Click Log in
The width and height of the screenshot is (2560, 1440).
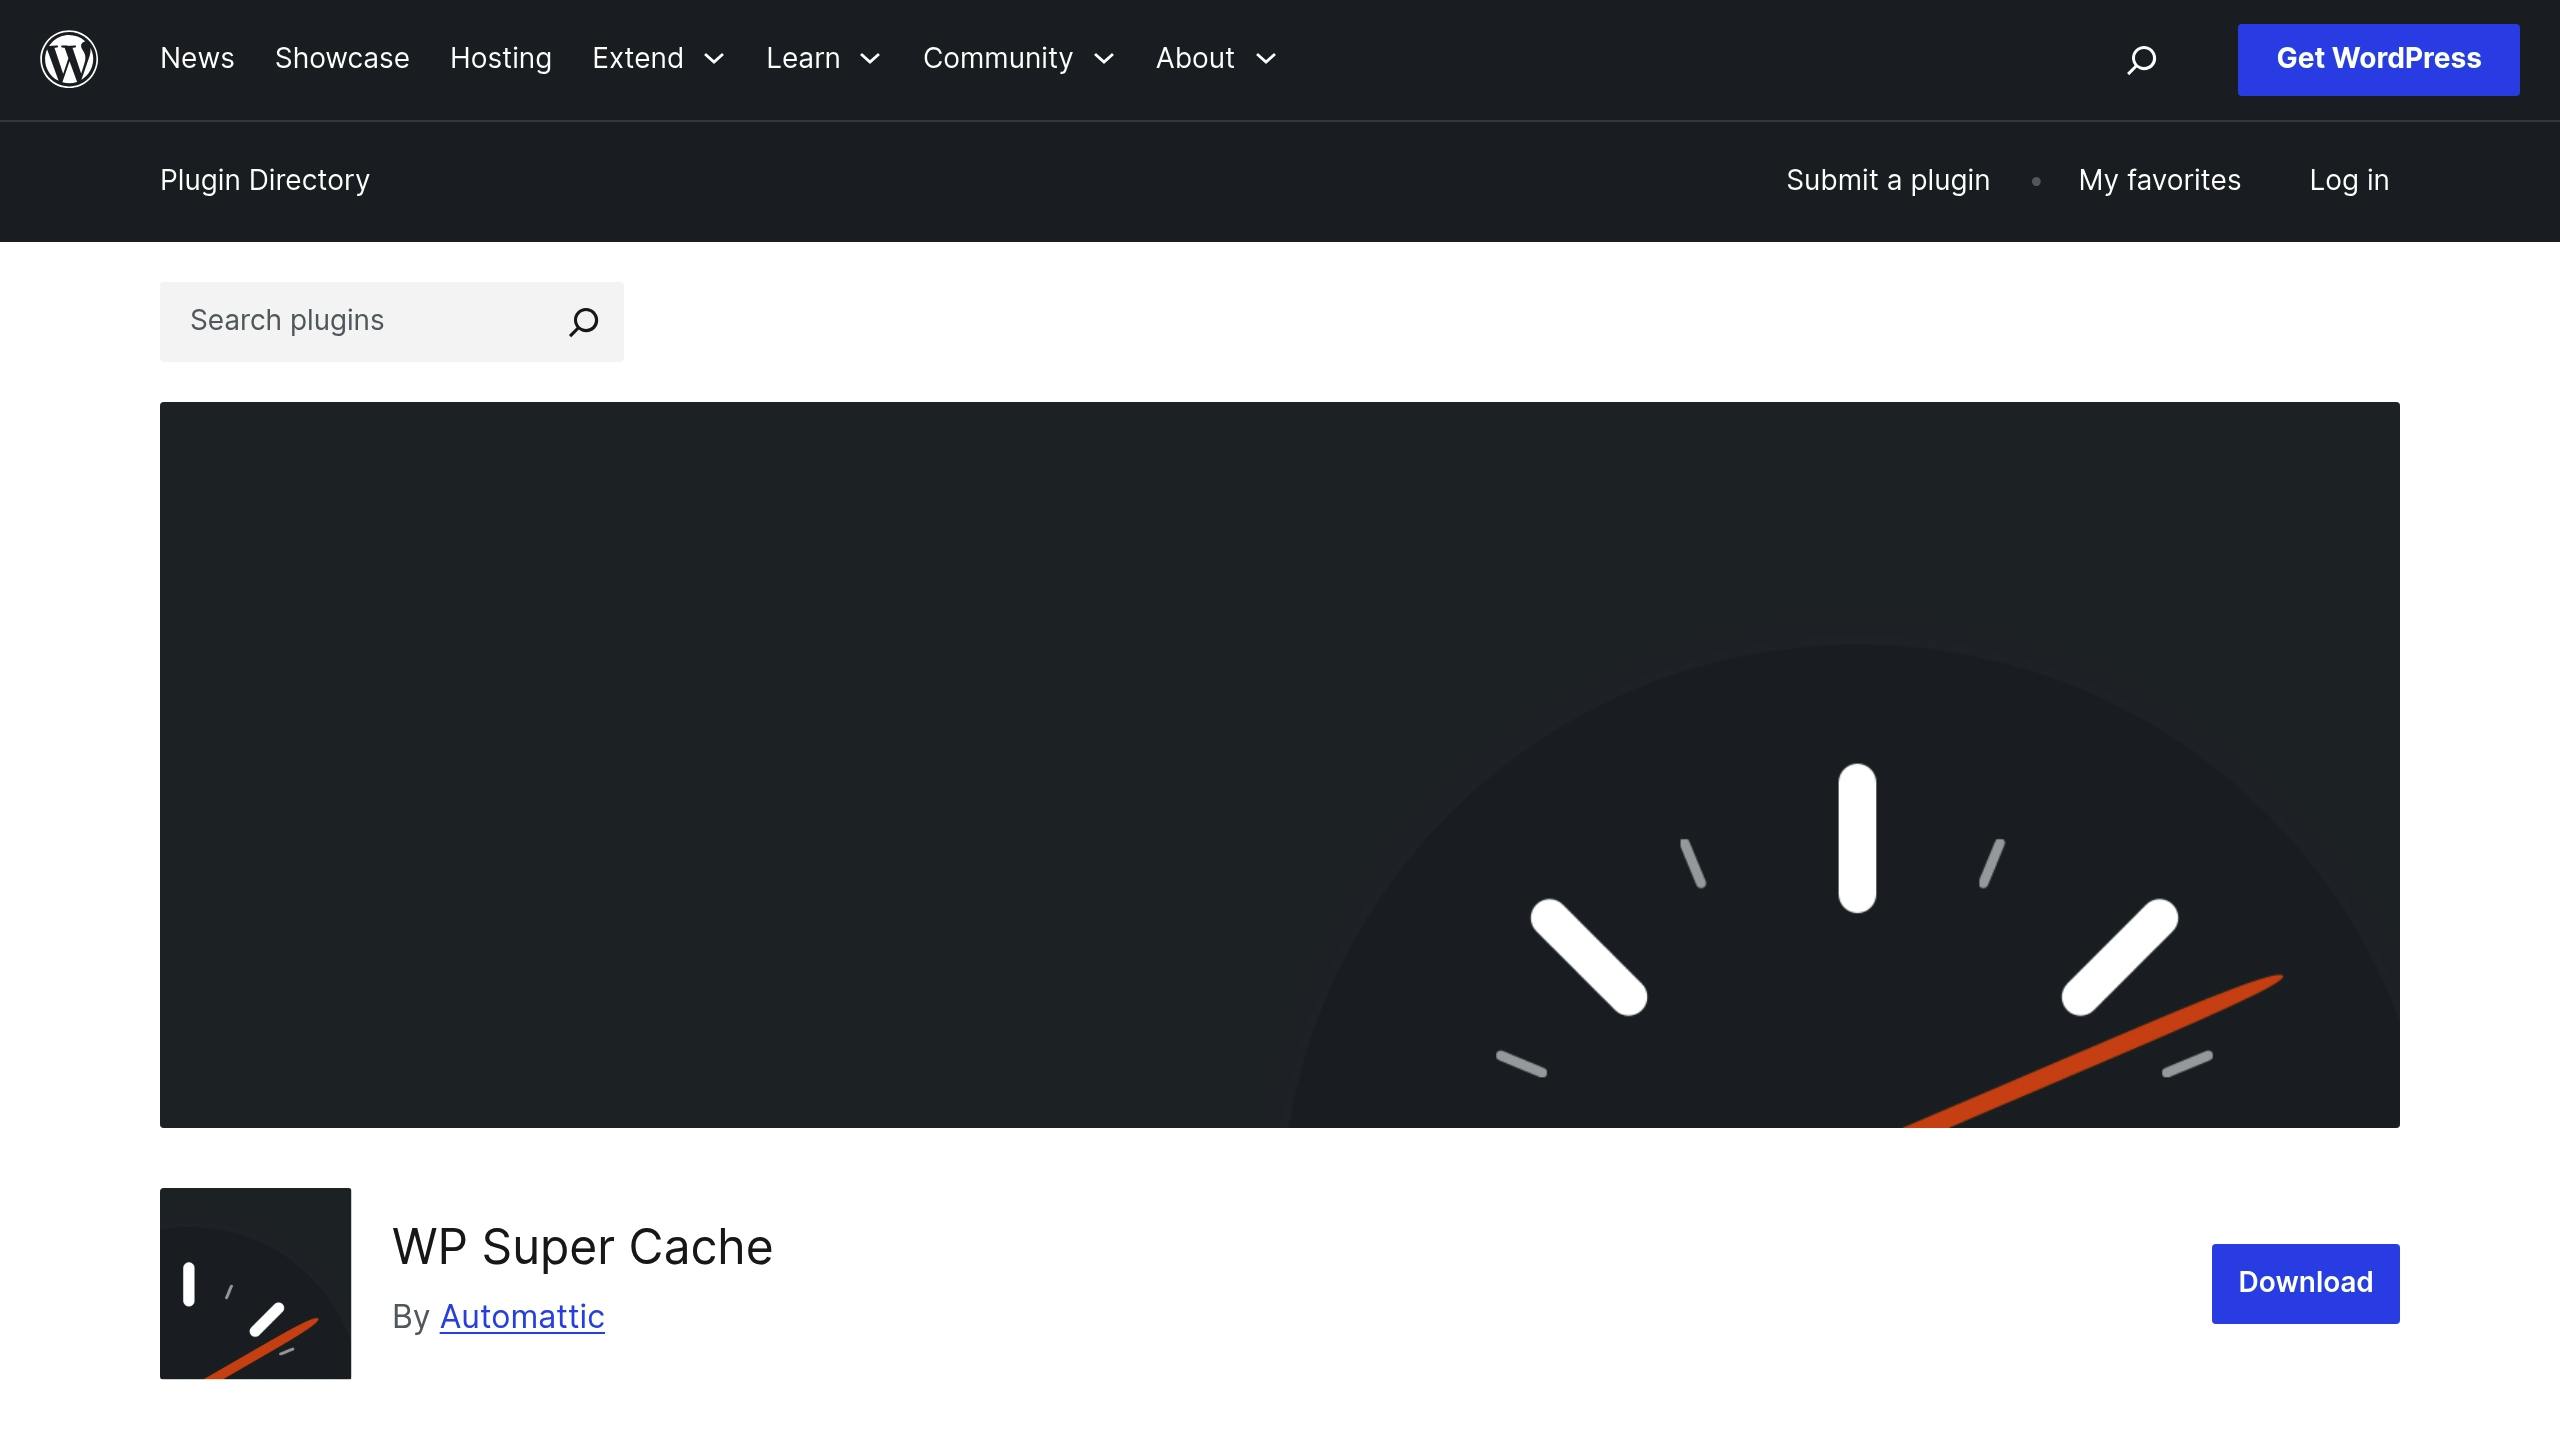pos(2349,181)
